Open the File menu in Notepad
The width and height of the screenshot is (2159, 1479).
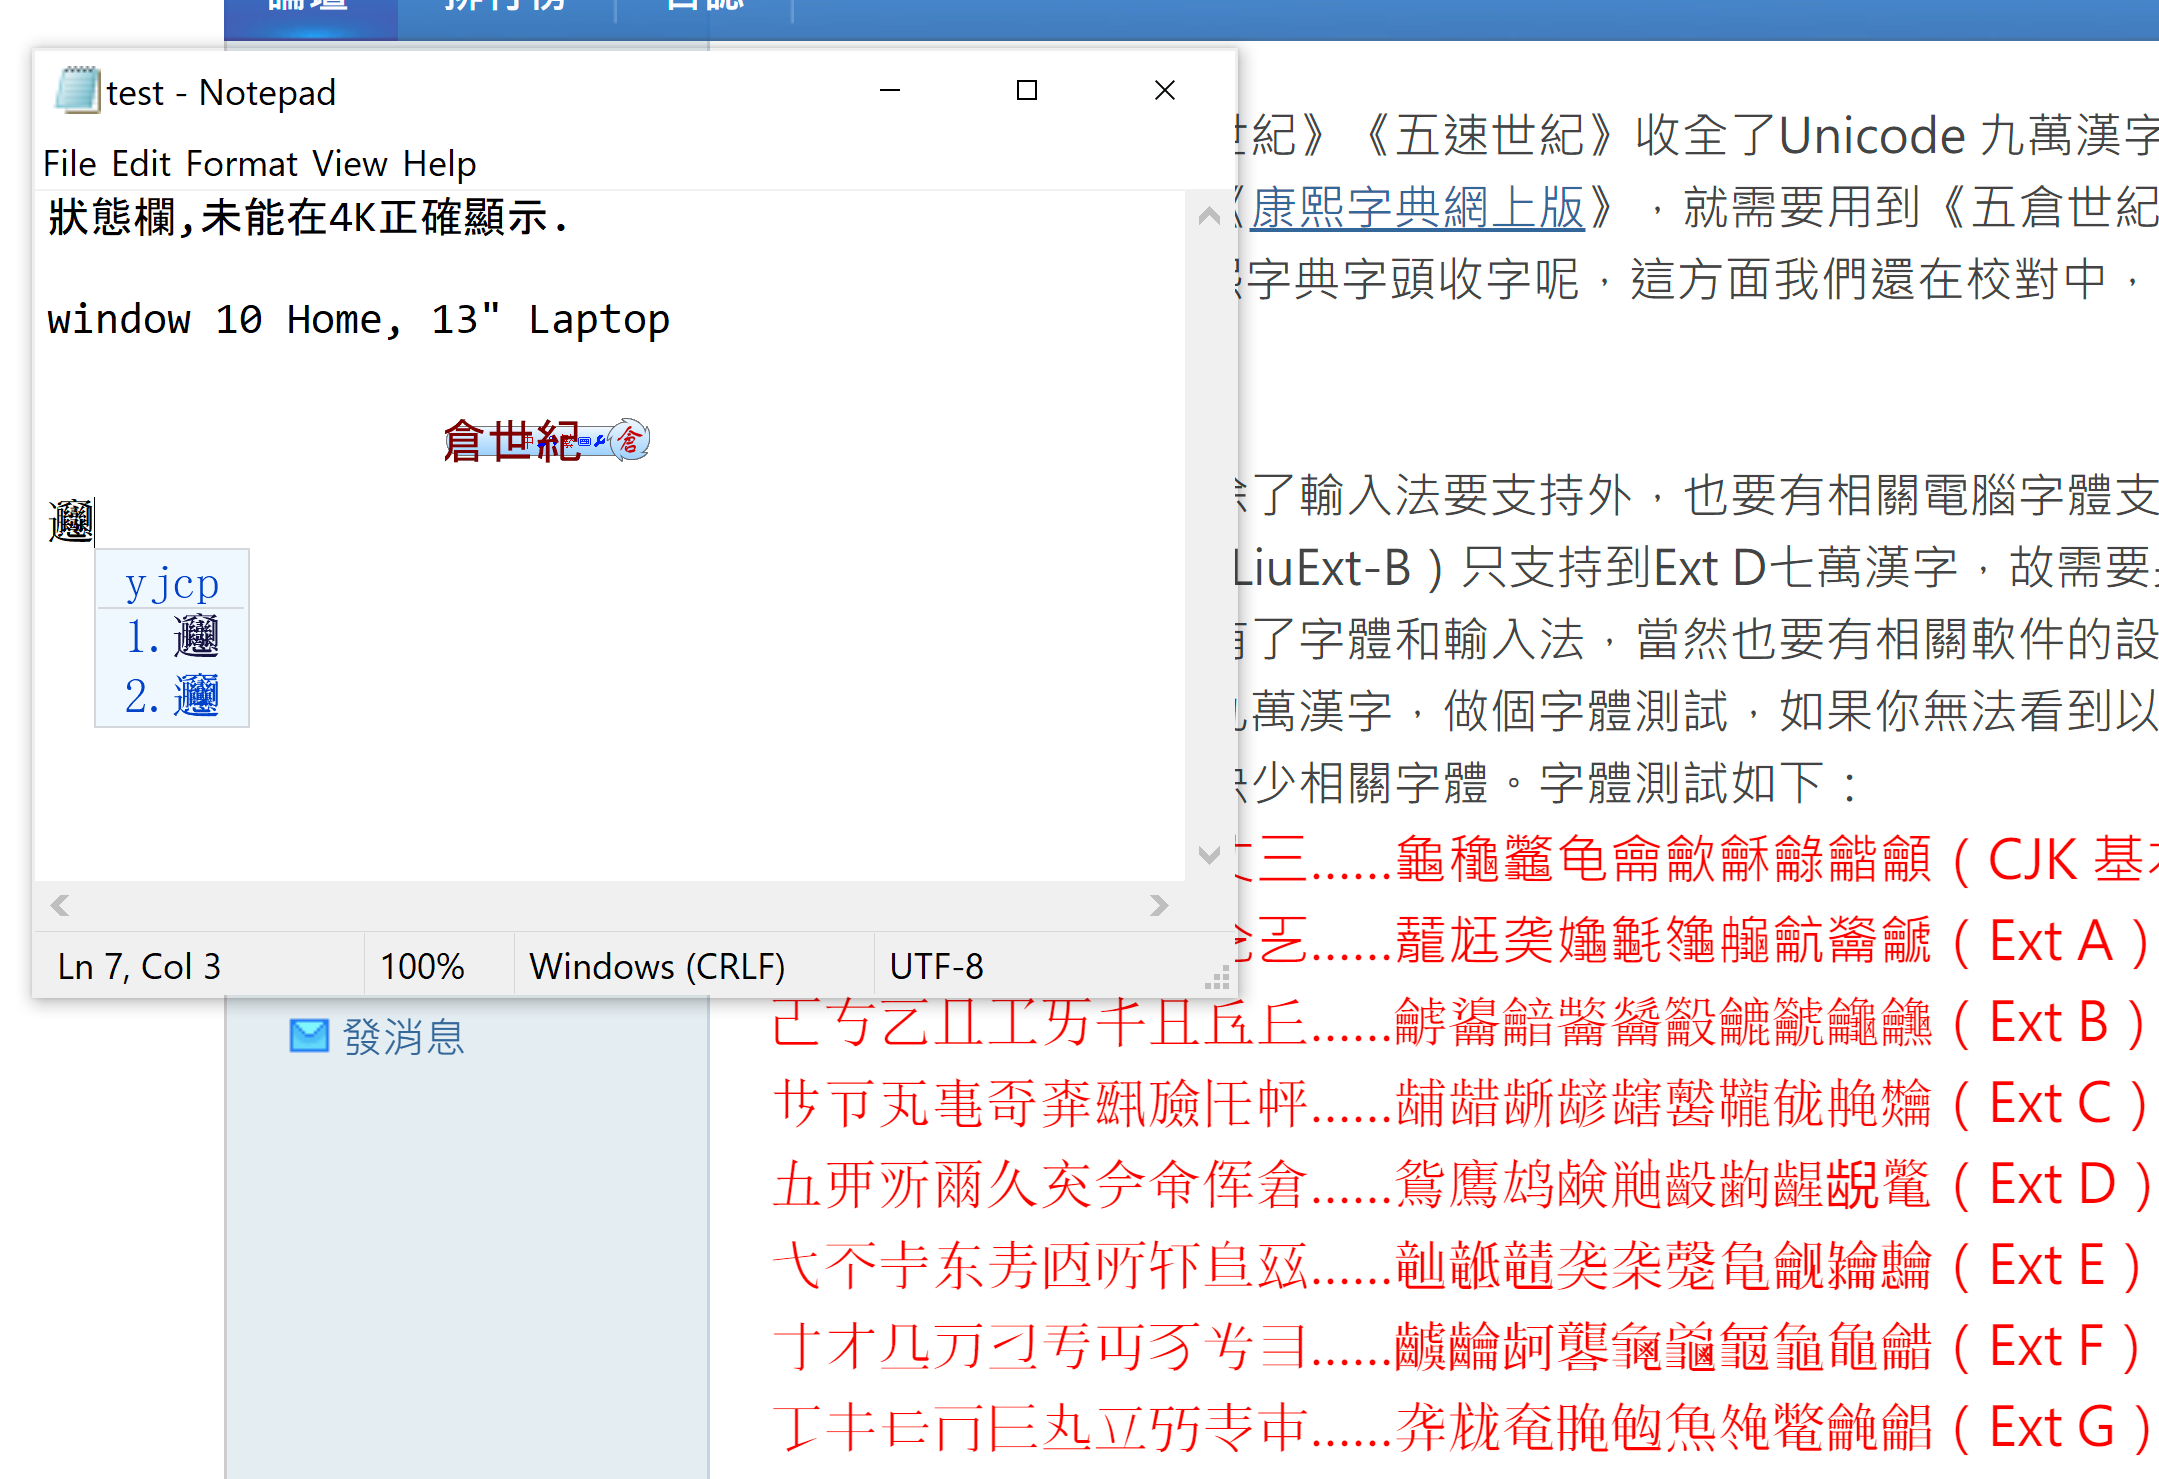point(70,163)
